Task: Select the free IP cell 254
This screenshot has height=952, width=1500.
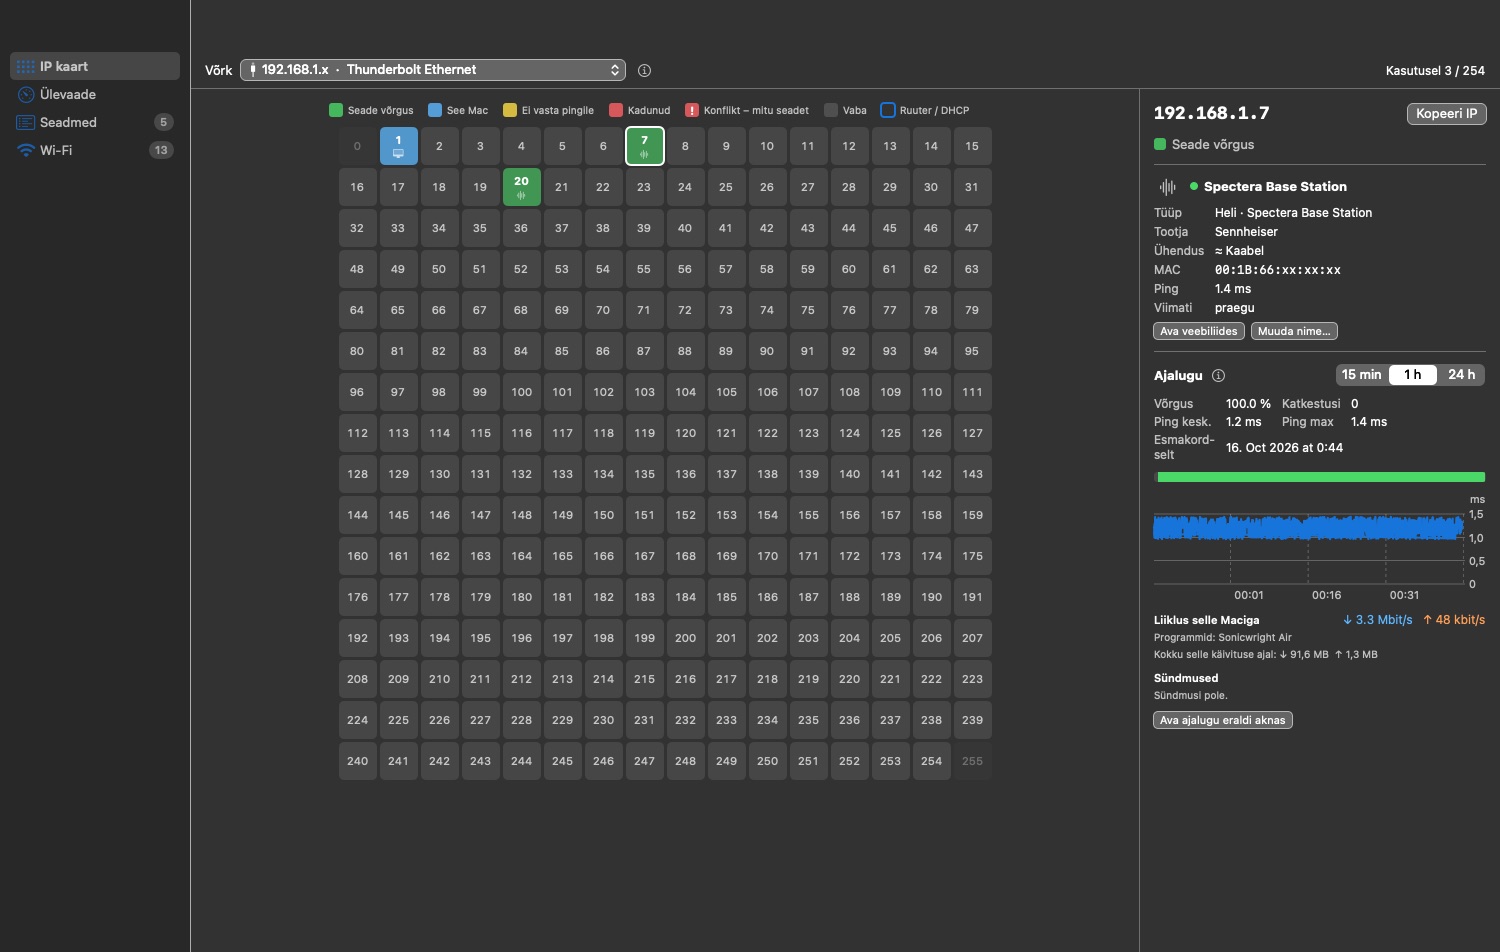Action: 931,761
